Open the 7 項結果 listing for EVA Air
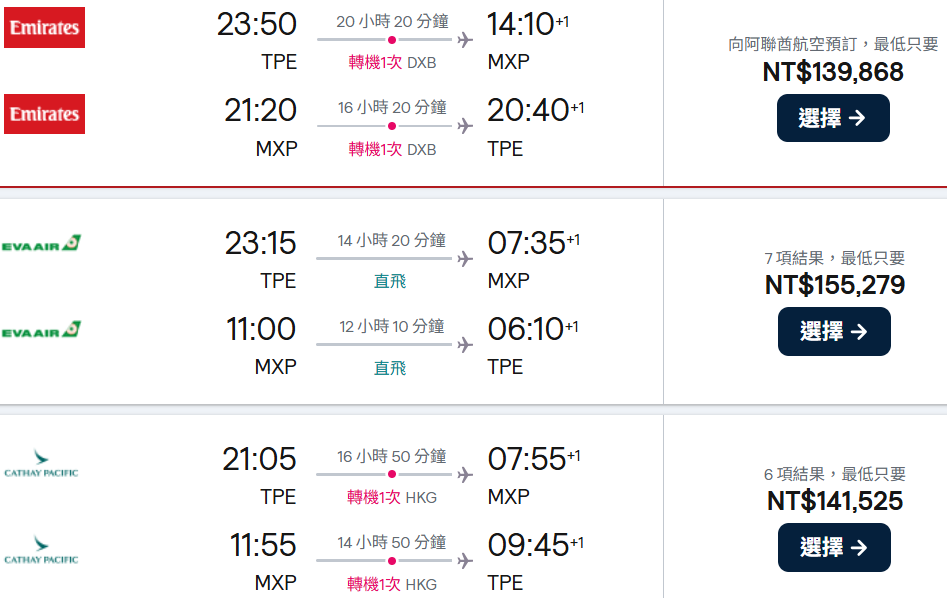This screenshot has height=598, width=947. 834,259
